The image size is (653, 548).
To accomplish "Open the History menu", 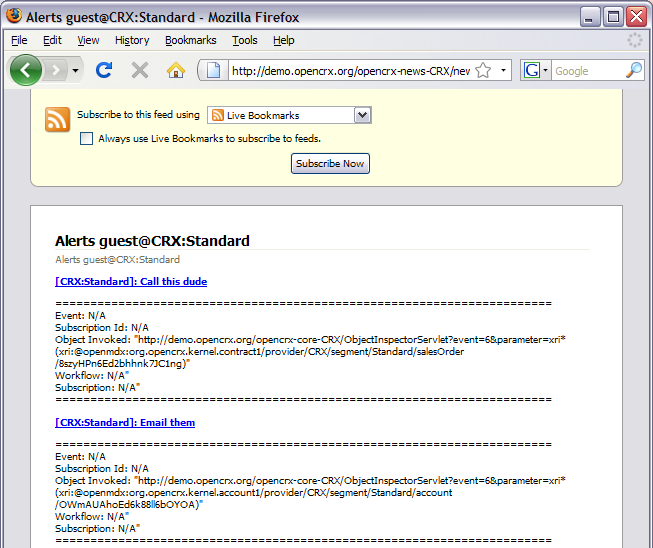I will (x=132, y=40).
